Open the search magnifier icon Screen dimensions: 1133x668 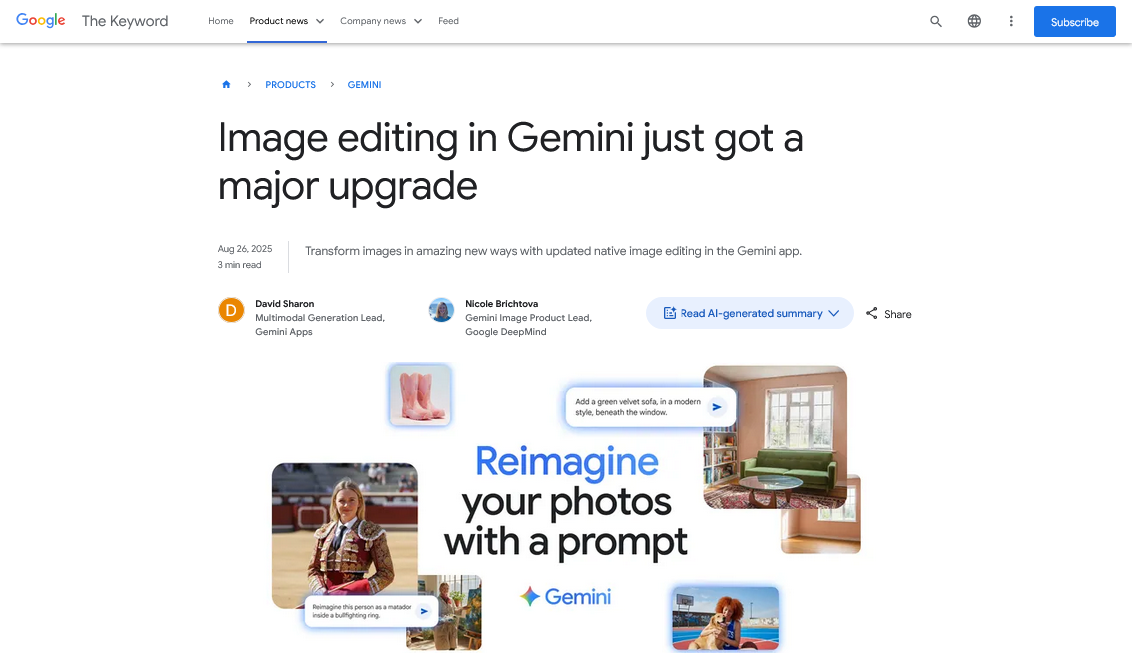[936, 22]
